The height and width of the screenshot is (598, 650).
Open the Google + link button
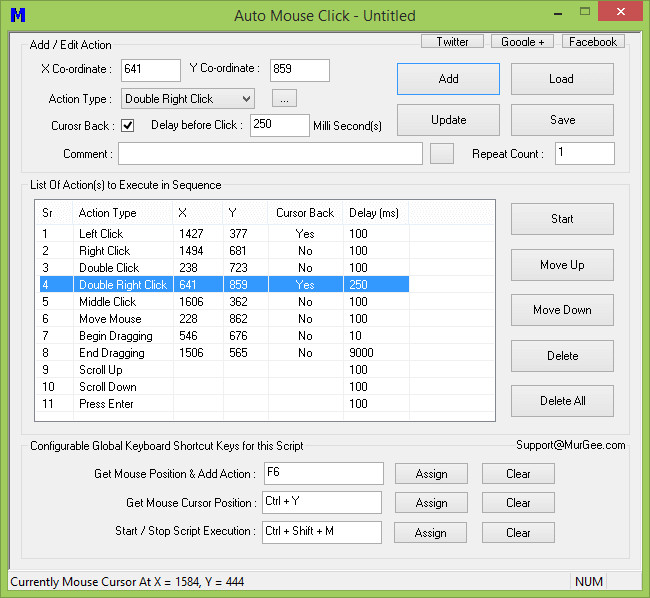coord(523,42)
